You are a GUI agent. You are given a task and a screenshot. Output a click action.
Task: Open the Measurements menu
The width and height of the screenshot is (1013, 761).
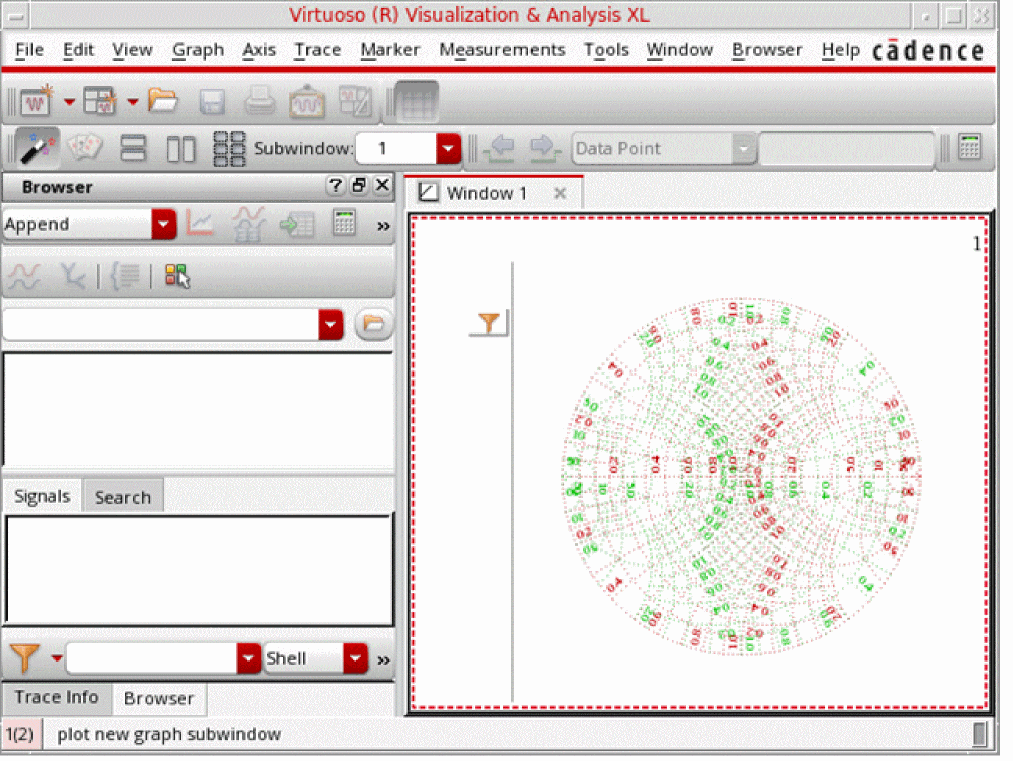[502, 50]
